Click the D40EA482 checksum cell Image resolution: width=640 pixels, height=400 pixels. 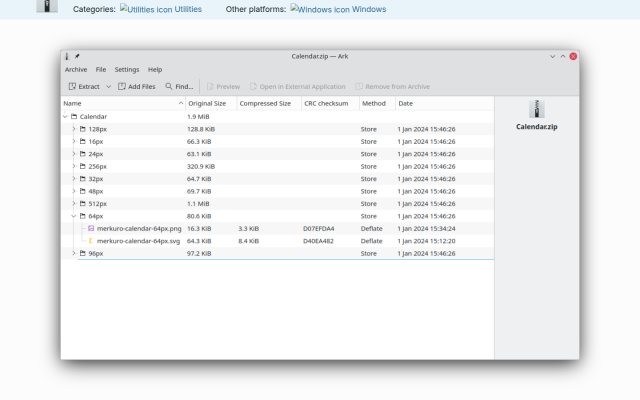318,241
